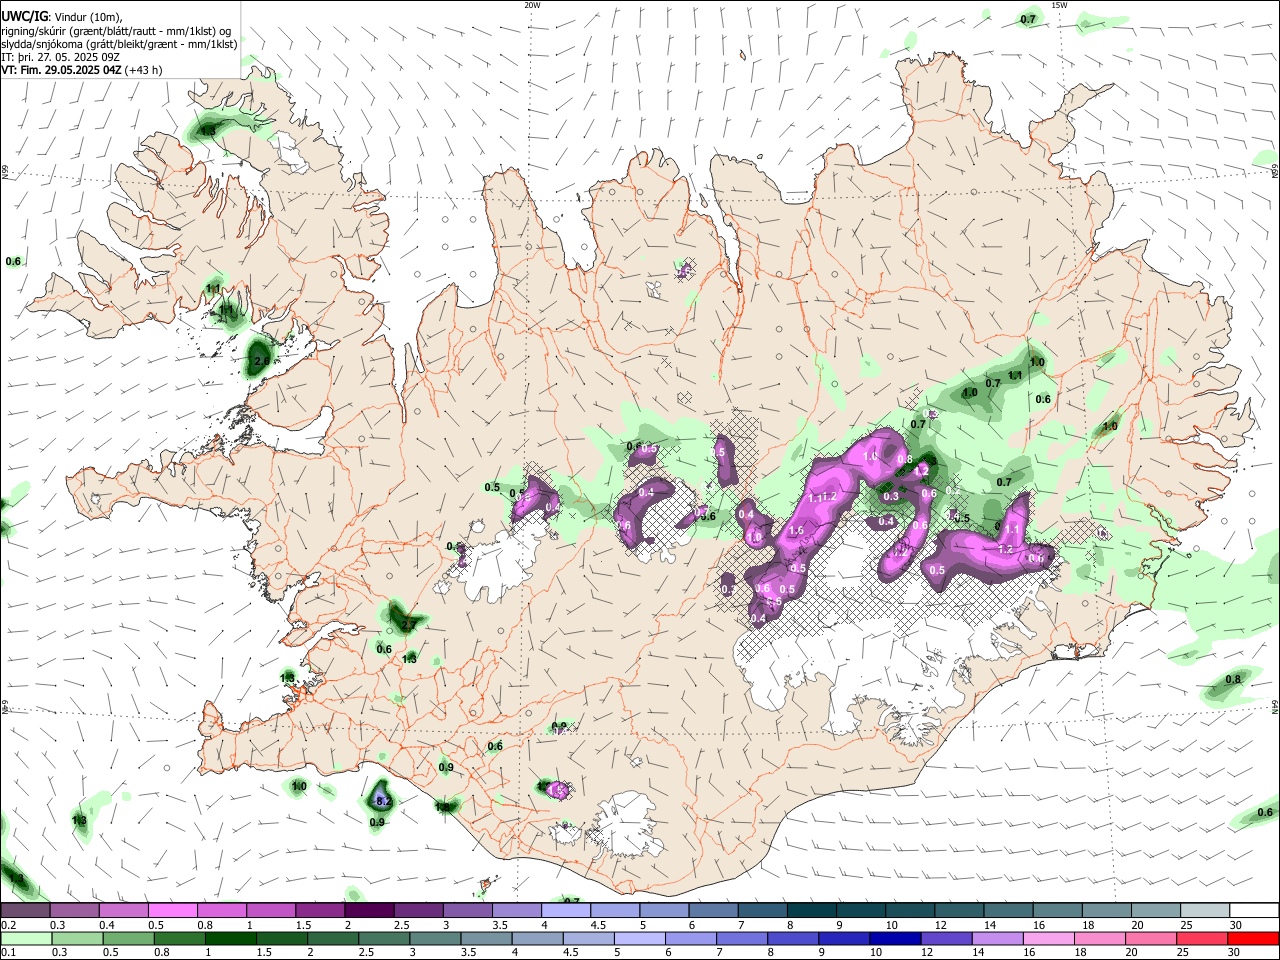The height and width of the screenshot is (960, 1280).
Task: Pick the lower legend swatch labeled 0.5
Action: click(x=129, y=938)
